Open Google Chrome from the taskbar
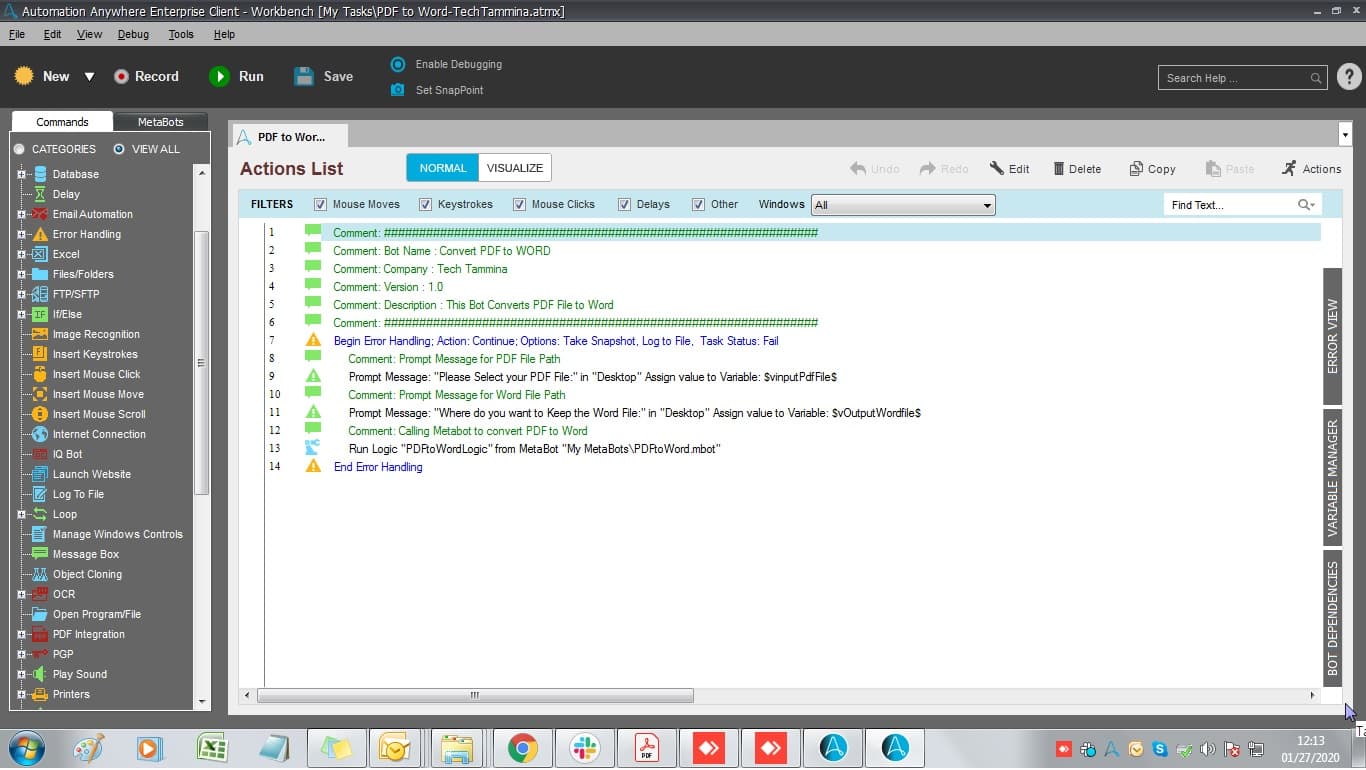Viewport: 1366px width, 770px height. pyautogui.click(x=522, y=748)
